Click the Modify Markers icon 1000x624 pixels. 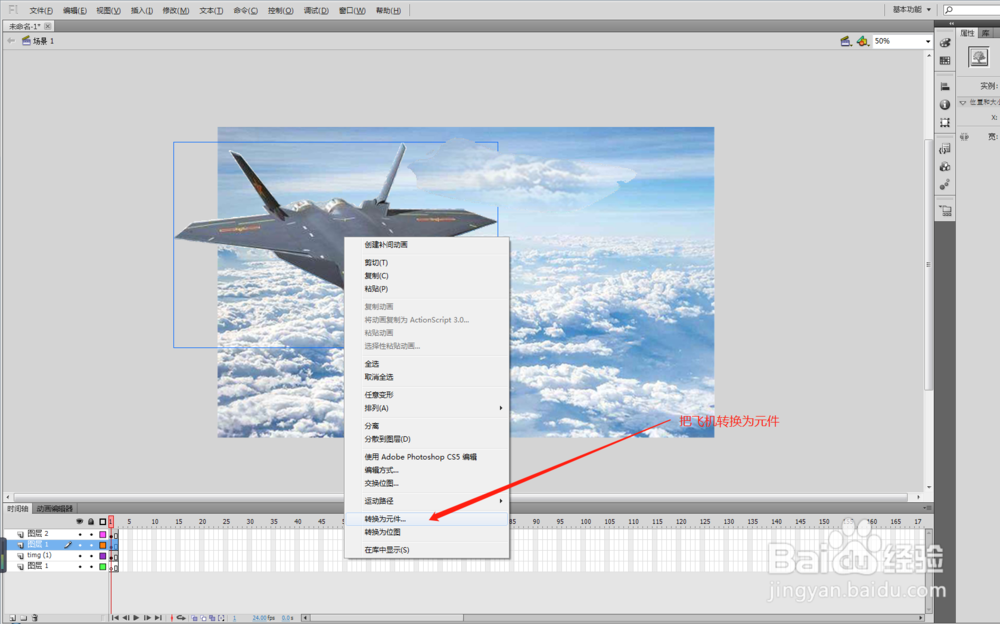[221, 618]
